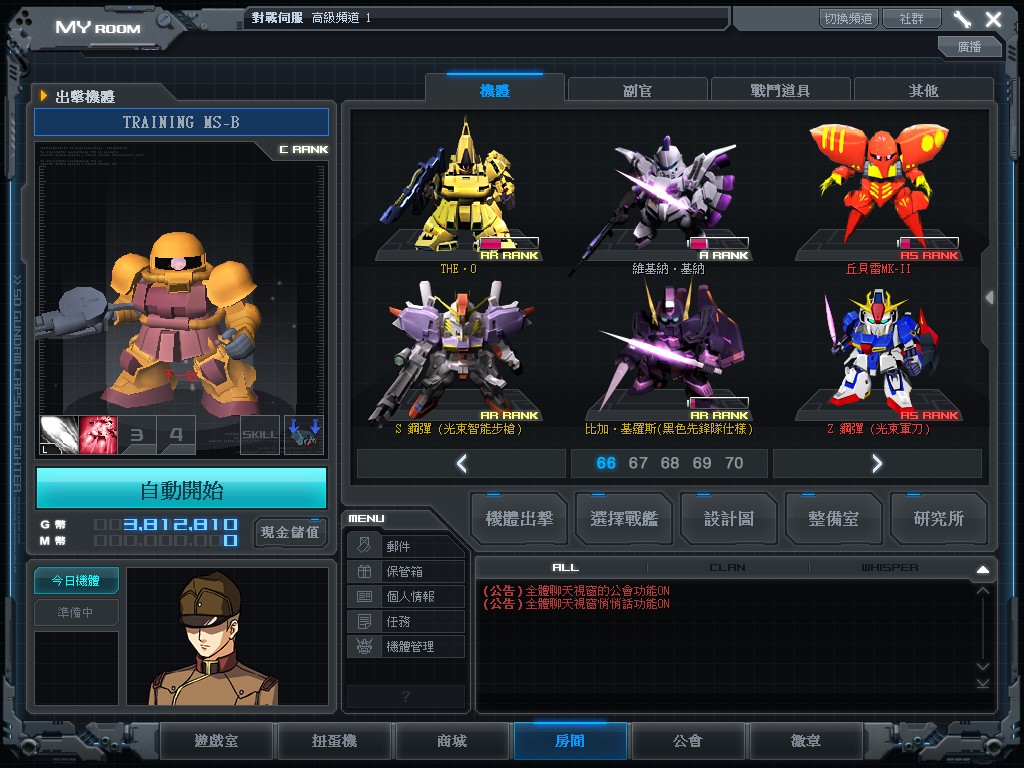Click the mail envelope icon beside 郵件
The width and height of the screenshot is (1024, 768).
tap(364, 545)
